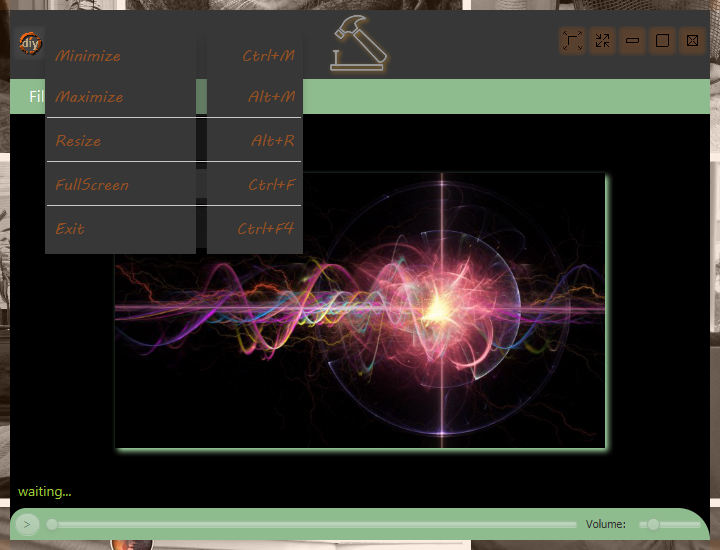Click the minimize bar icon at top right
The image size is (720, 550).
pyautogui.click(x=632, y=41)
